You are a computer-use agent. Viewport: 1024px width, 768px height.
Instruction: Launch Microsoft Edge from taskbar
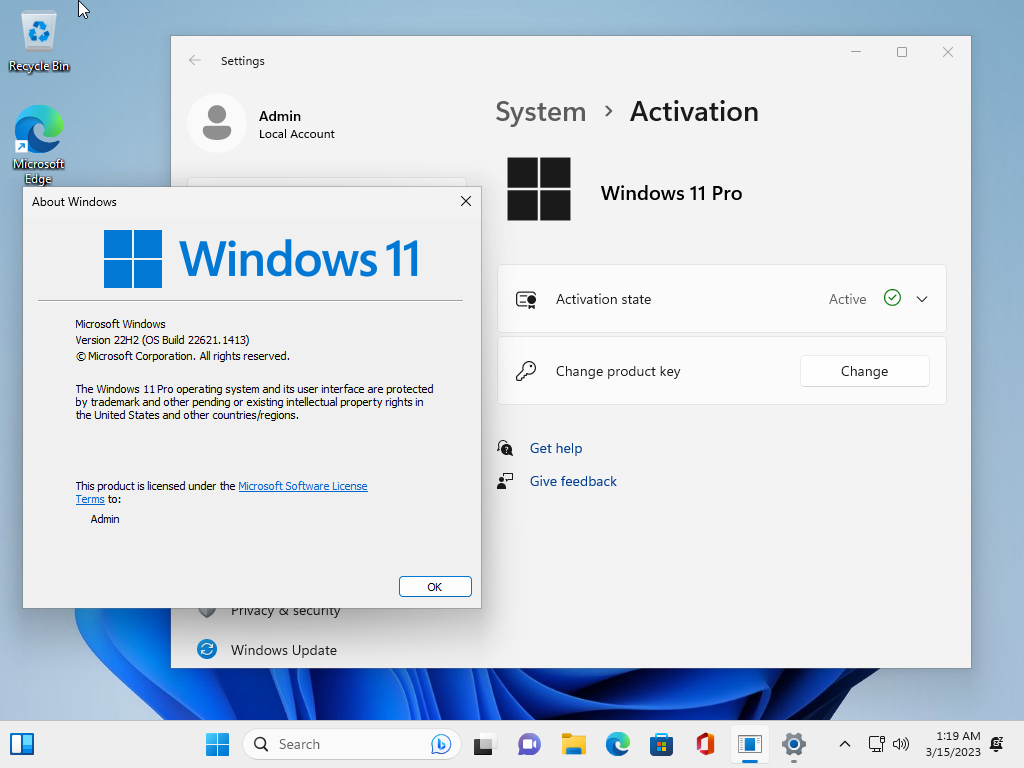point(618,744)
